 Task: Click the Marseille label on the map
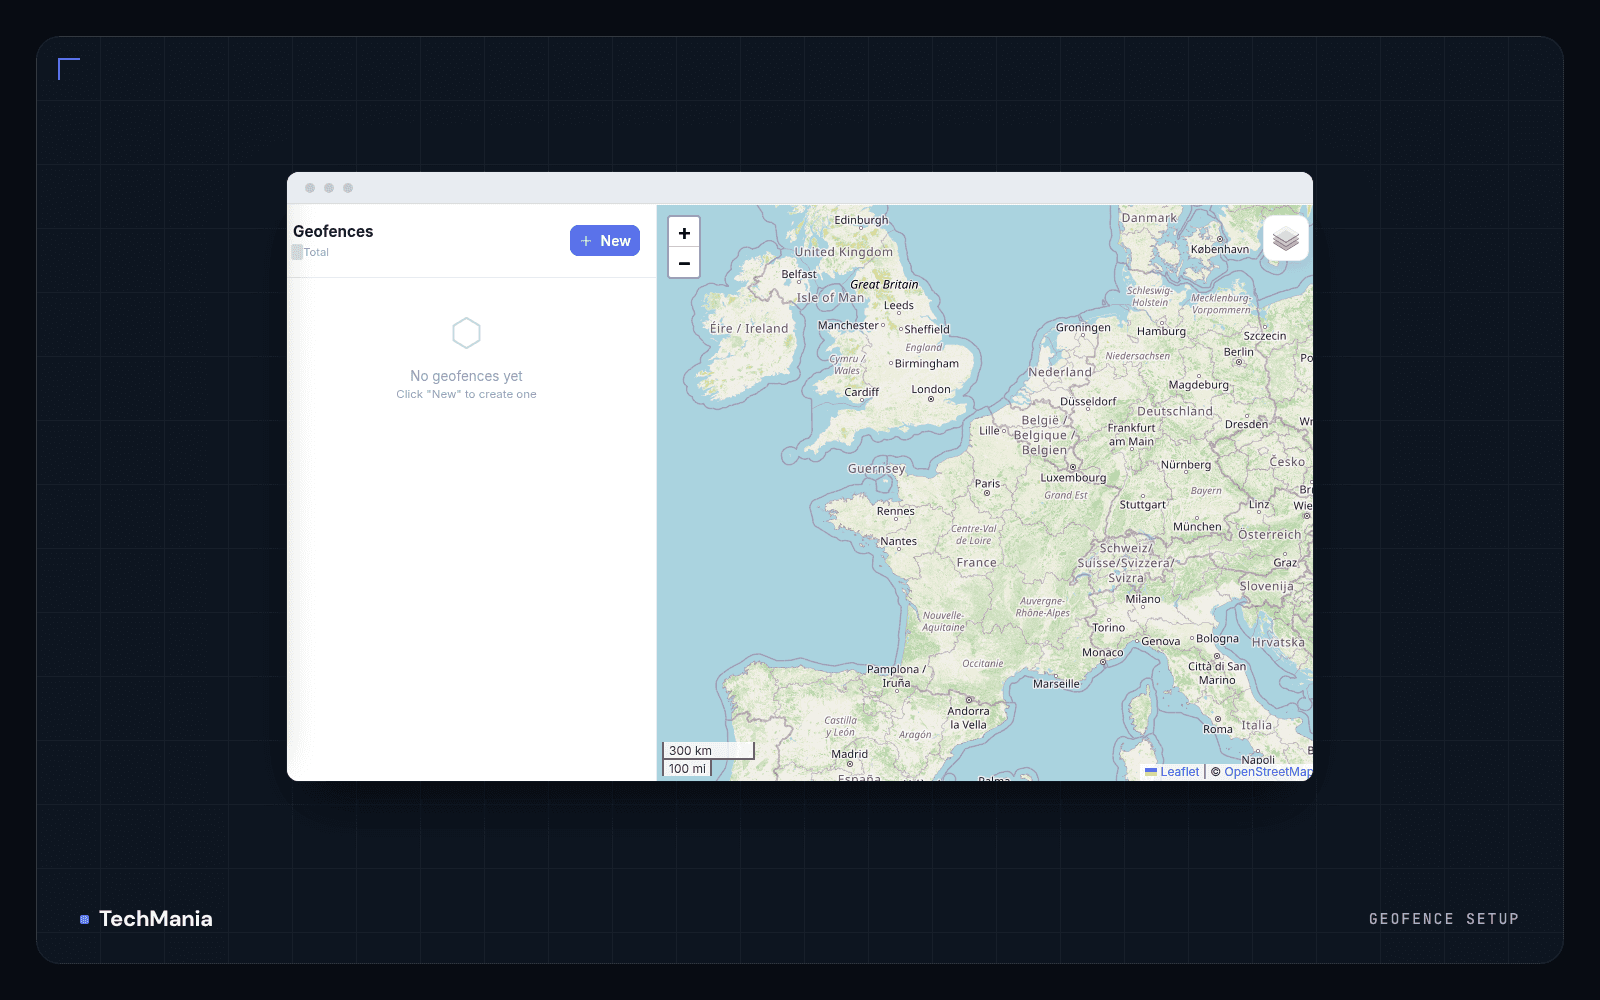coord(1056,684)
